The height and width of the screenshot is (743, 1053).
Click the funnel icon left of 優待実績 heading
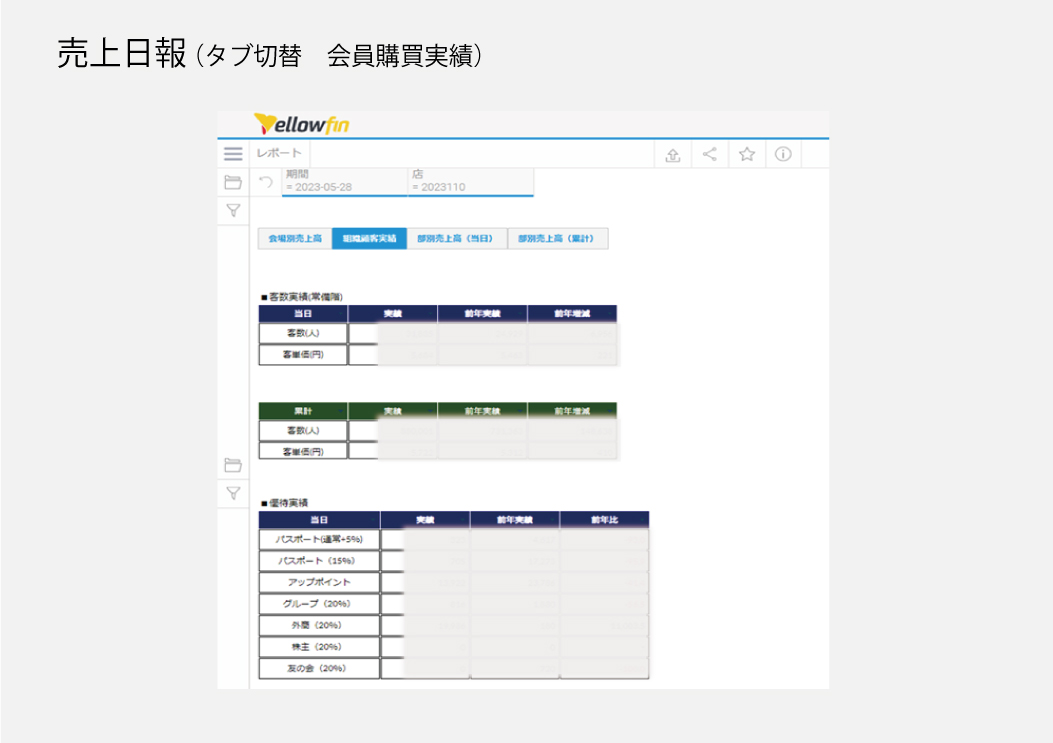tap(233, 494)
